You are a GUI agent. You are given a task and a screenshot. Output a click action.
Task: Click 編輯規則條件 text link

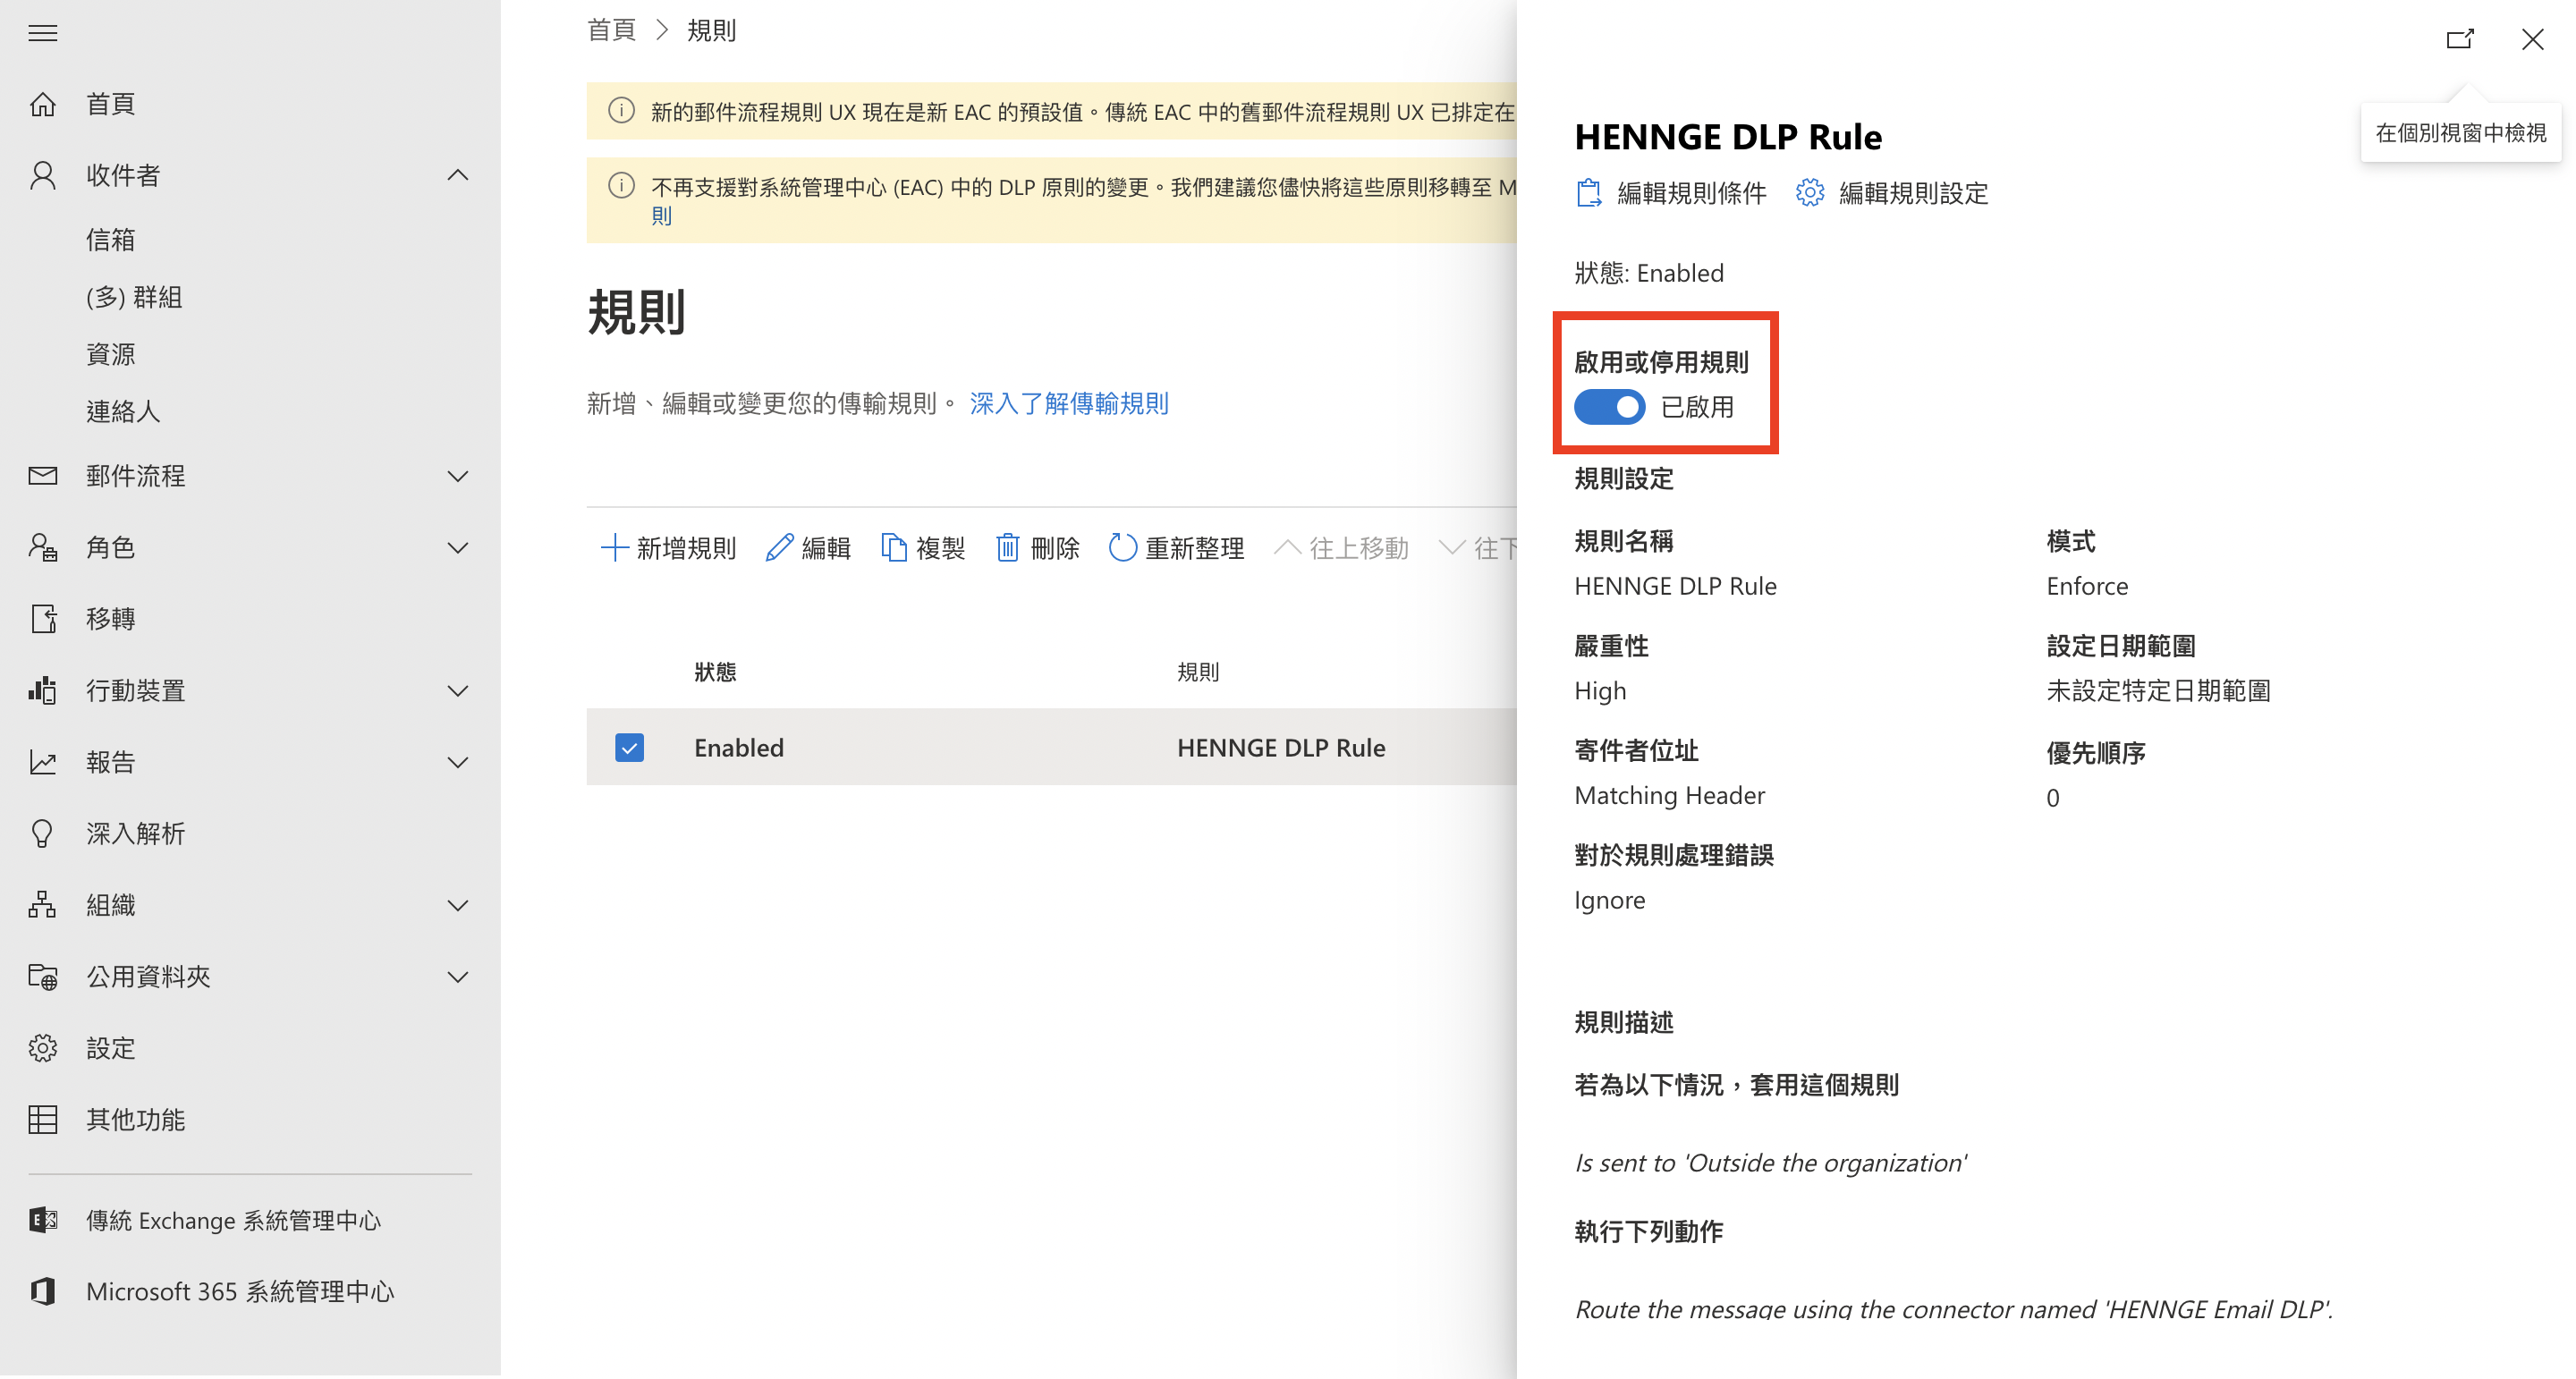coord(1692,193)
